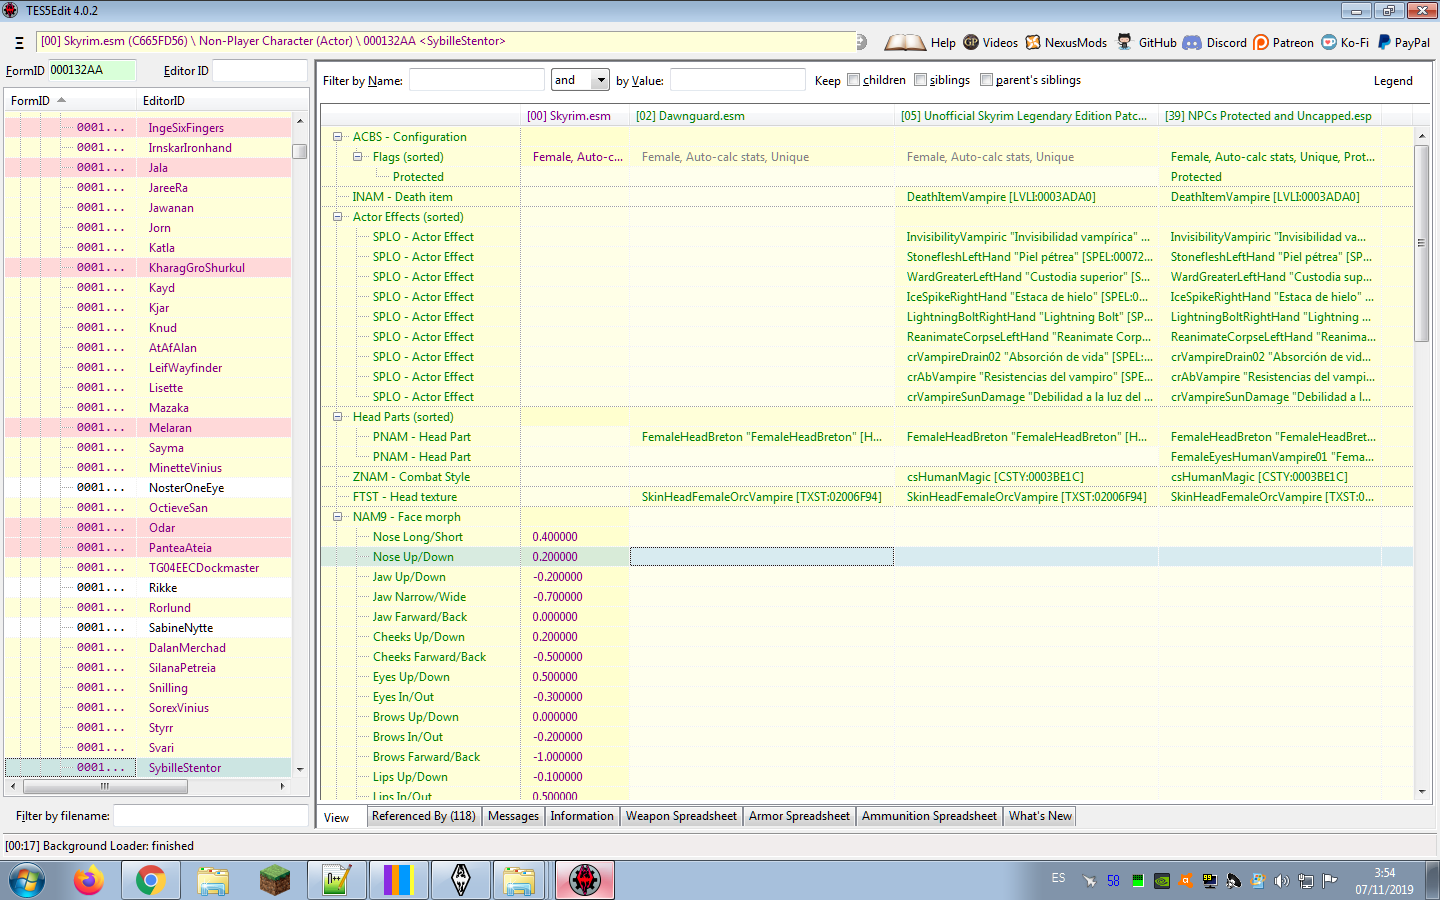Image resolution: width=1440 pixels, height=900 pixels.
Task: Click the navigation arrow beside the record path
Action: click(861, 42)
